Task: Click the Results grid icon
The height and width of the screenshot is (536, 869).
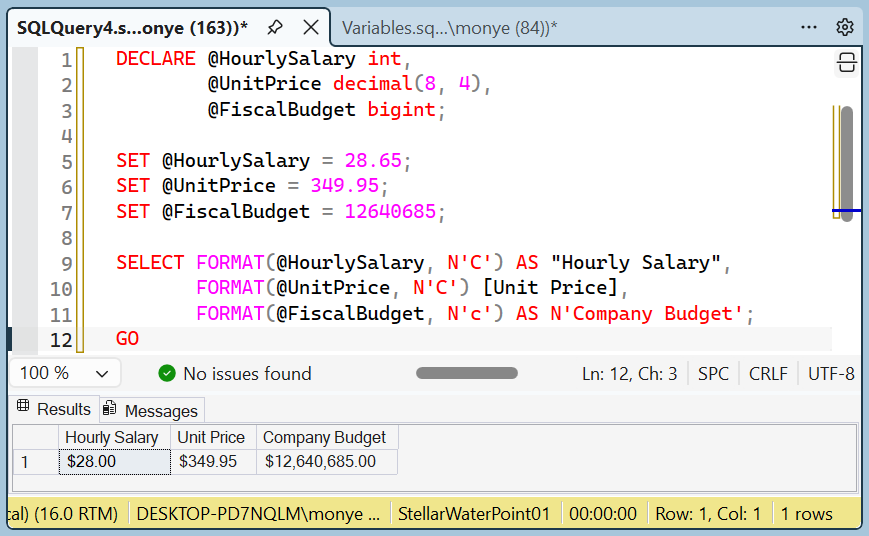Action: pos(23,406)
